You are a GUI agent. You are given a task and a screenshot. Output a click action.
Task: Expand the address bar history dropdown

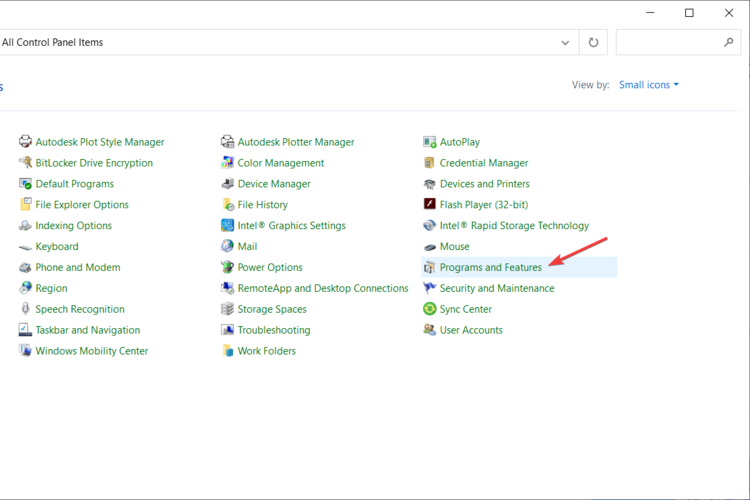tap(566, 43)
